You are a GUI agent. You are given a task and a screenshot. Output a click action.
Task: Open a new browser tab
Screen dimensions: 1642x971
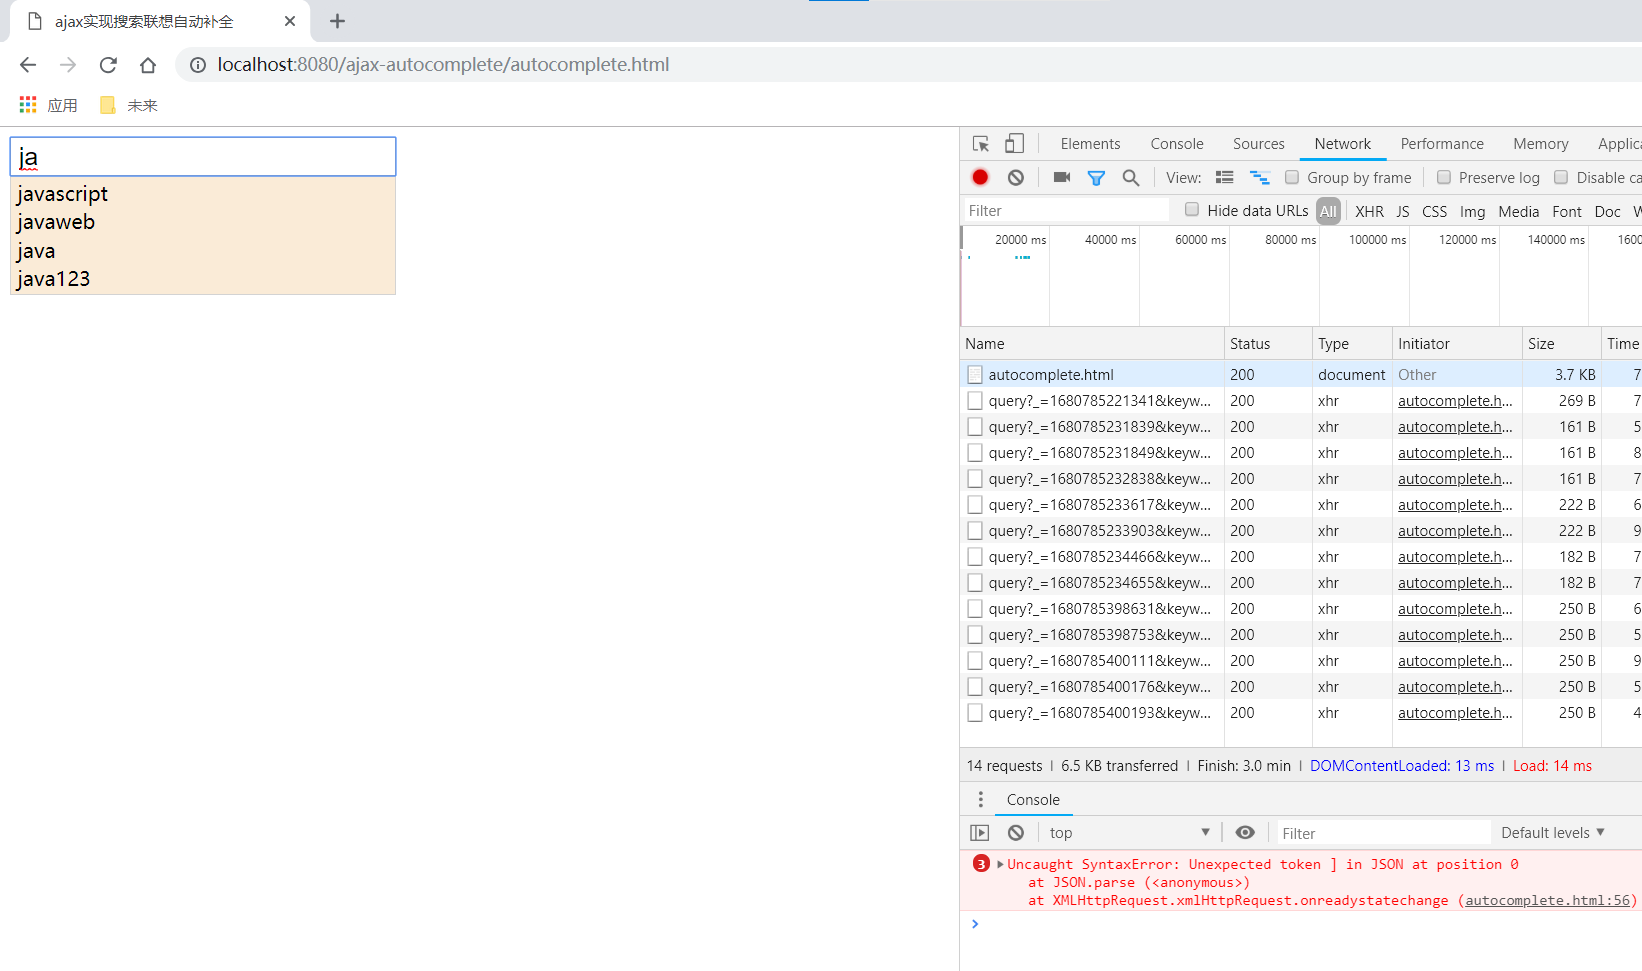(337, 21)
